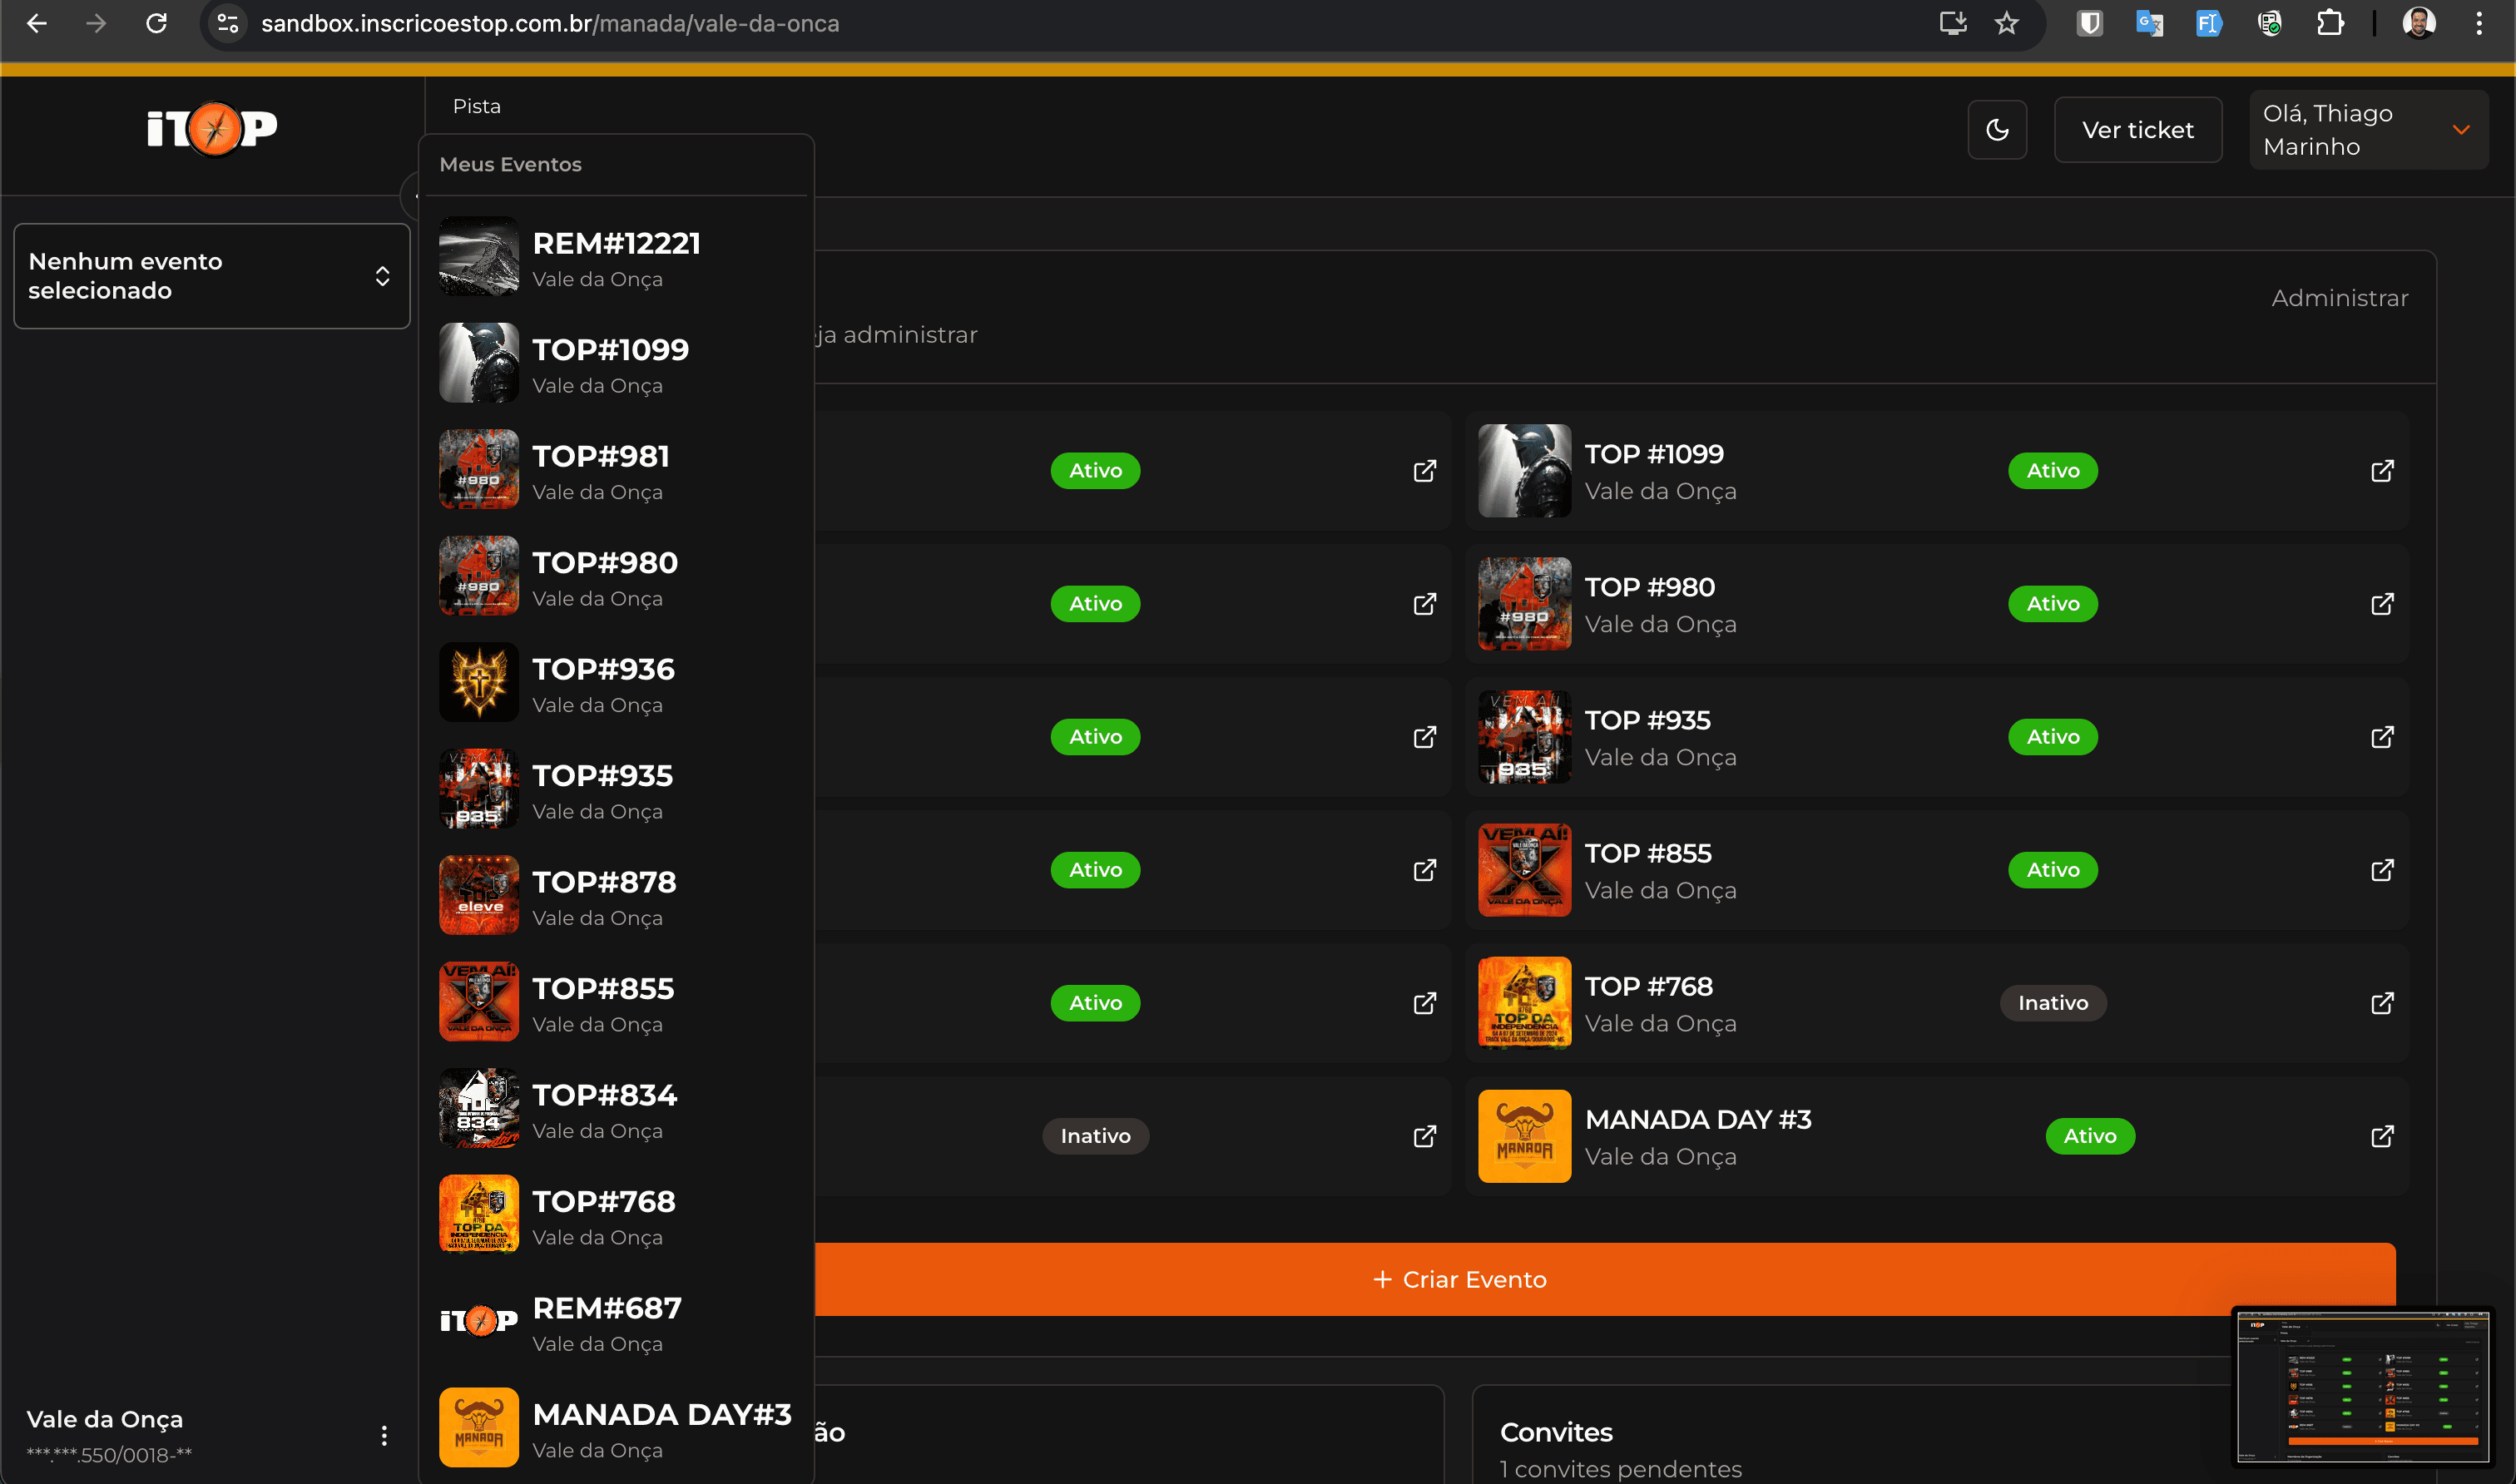Click the TOP #935 card title
The height and width of the screenshot is (1484, 2516).
click(1647, 720)
